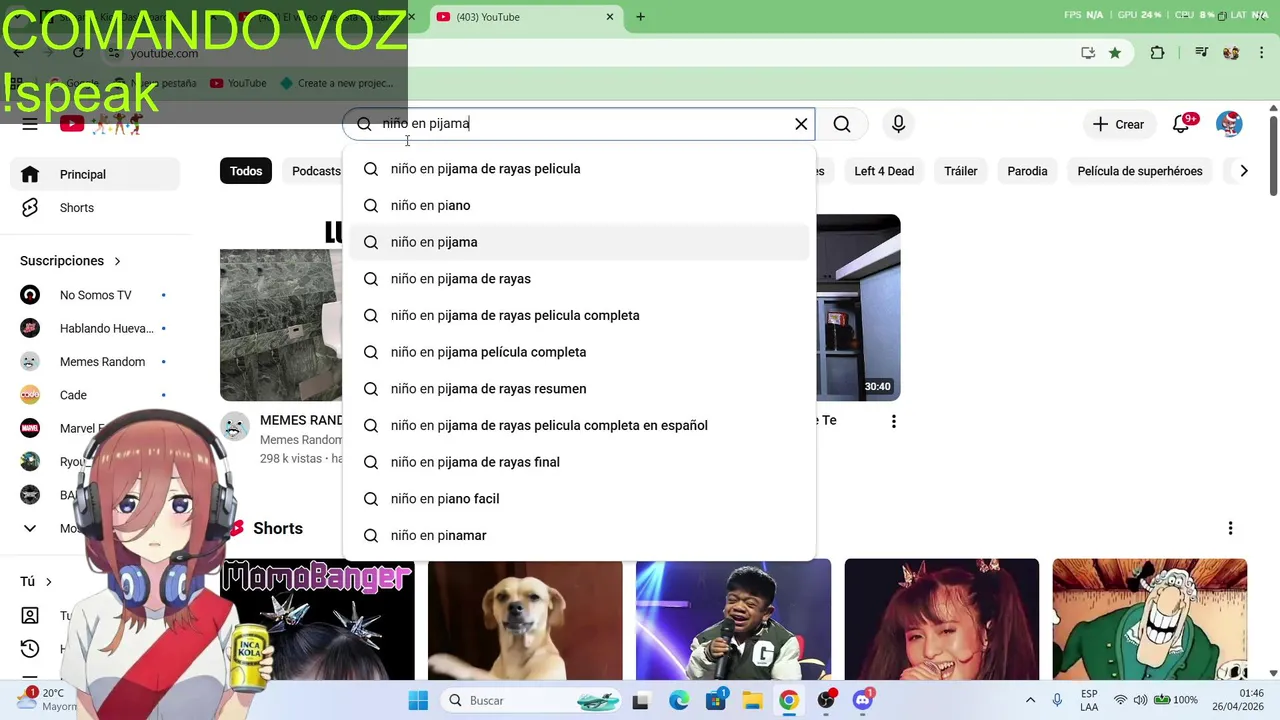Open the browser extensions puzzle icon
Image resolution: width=1280 pixels, height=720 pixels.
tap(1158, 53)
